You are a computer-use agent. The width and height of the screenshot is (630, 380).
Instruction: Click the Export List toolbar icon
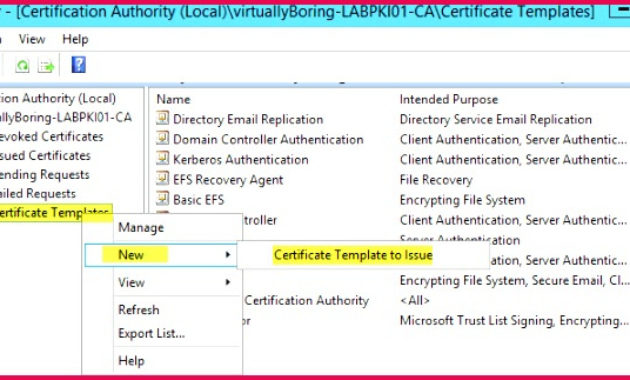[46, 65]
